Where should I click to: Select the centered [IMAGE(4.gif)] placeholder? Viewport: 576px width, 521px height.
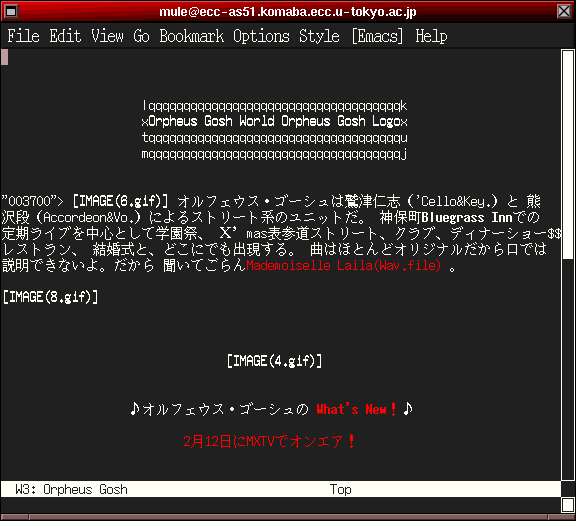click(x=274, y=361)
